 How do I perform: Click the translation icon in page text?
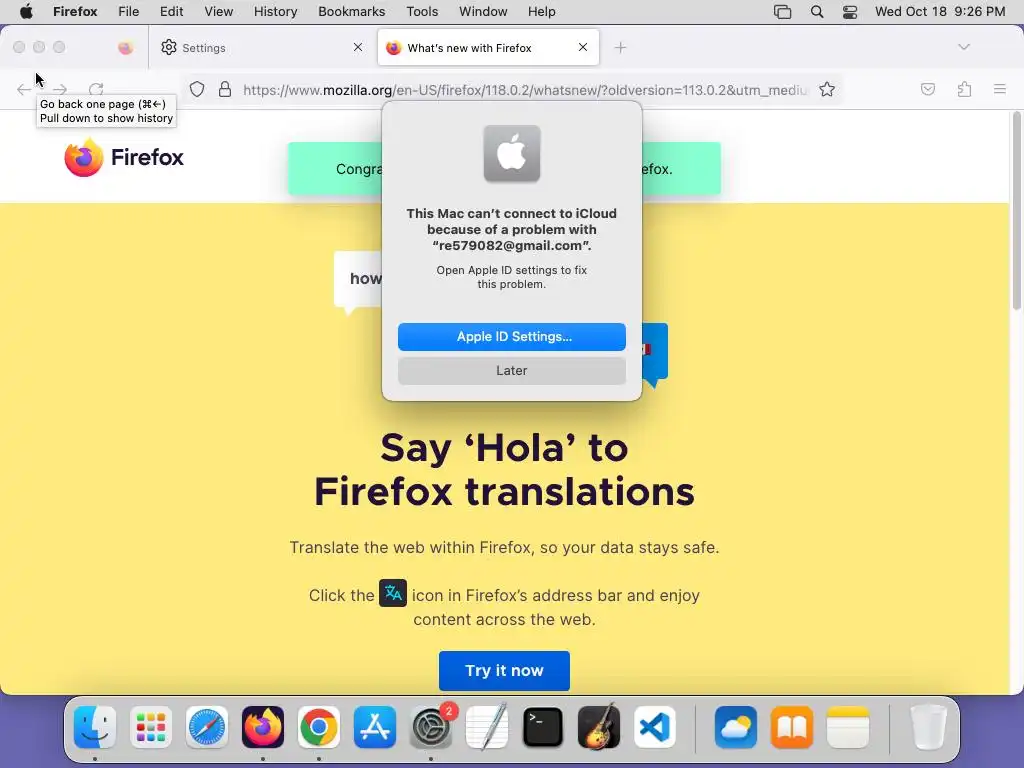tap(392, 593)
